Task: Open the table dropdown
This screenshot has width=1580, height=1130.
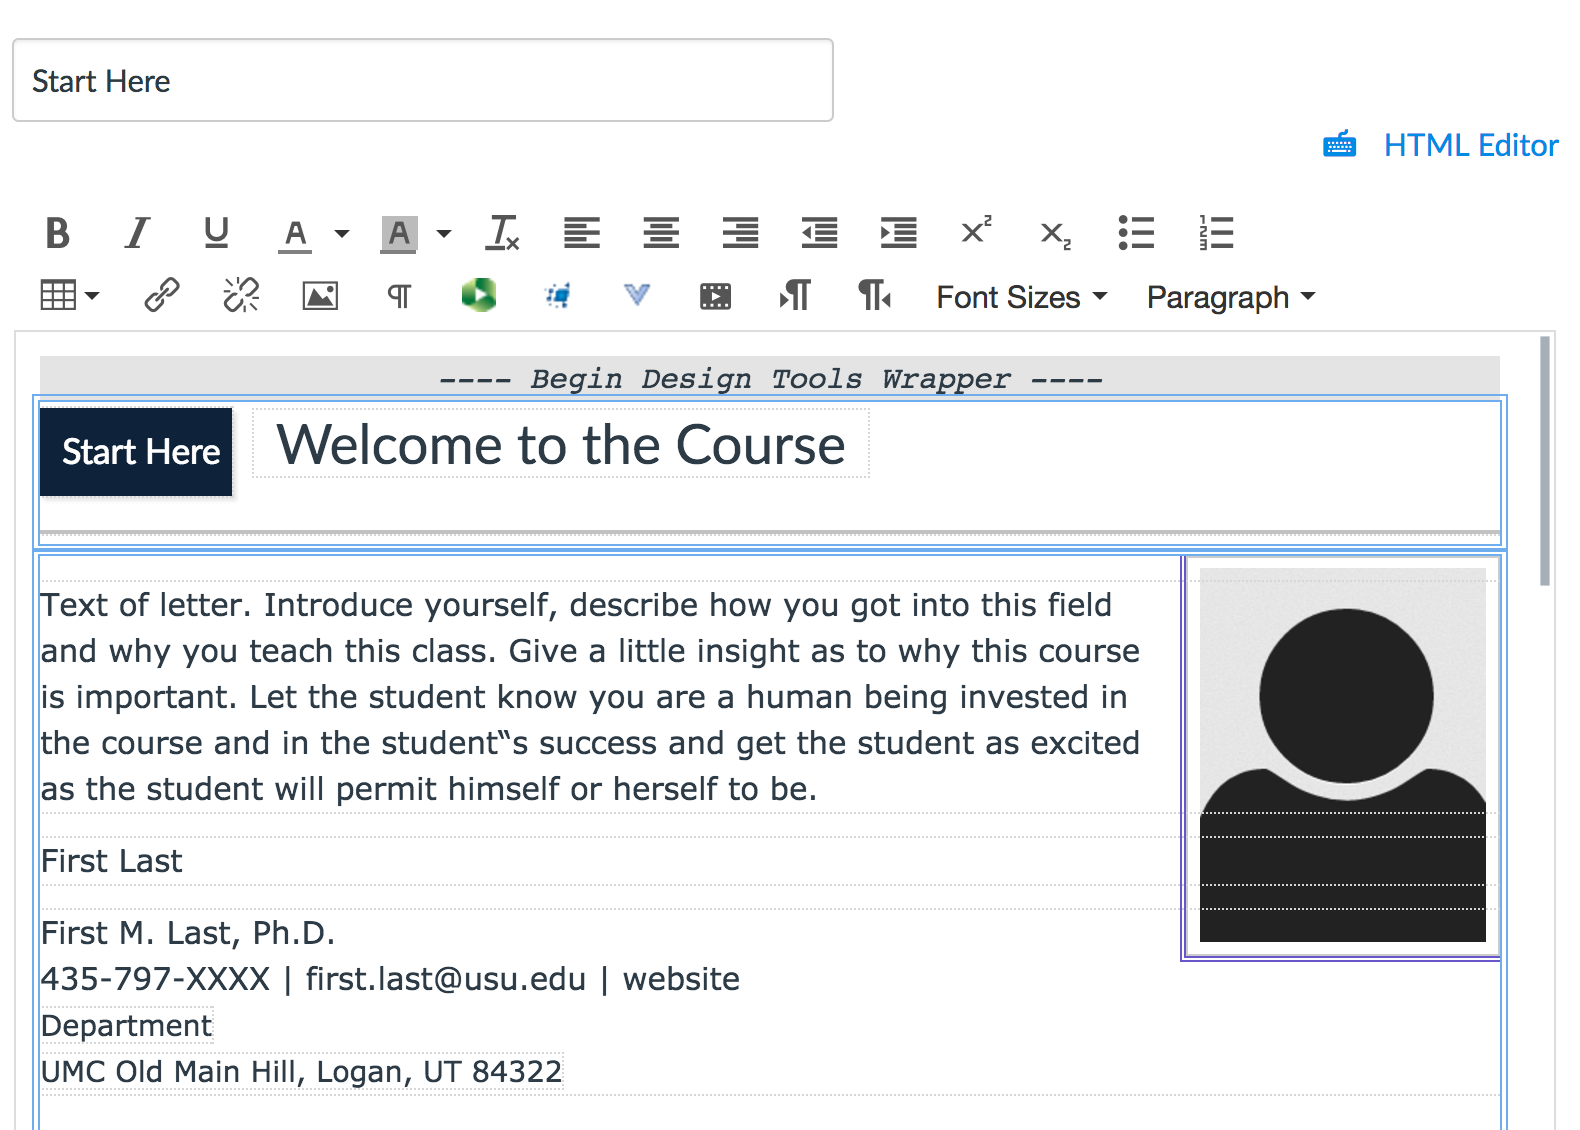Action: point(69,296)
